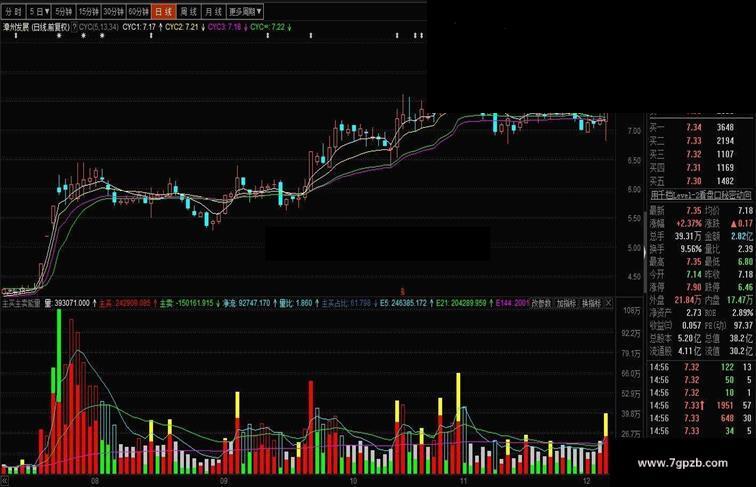The image size is (756, 487).
Task: Click the 14:56 trade row with volume 648
Action: [x=701, y=418]
